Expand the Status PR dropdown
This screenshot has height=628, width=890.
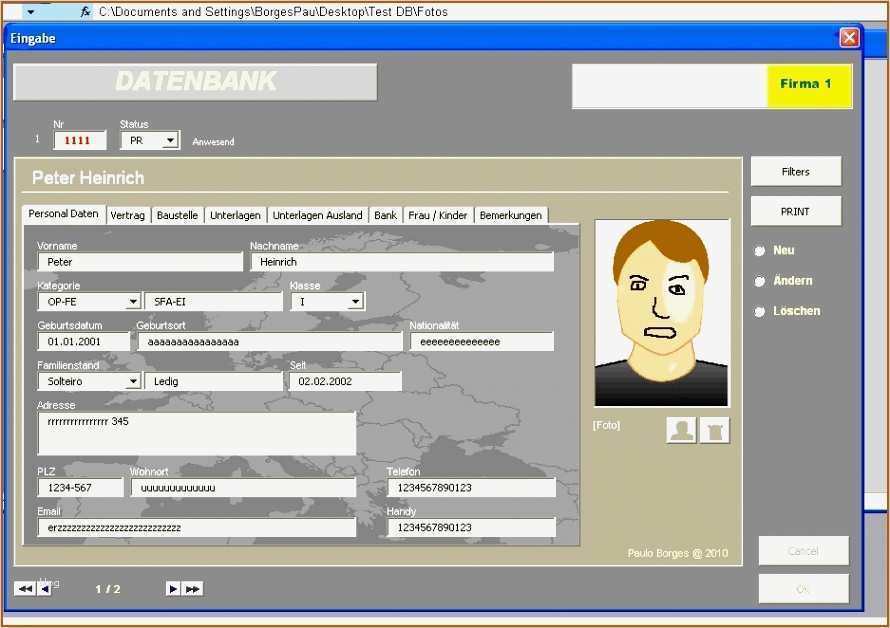click(x=170, y=140)
